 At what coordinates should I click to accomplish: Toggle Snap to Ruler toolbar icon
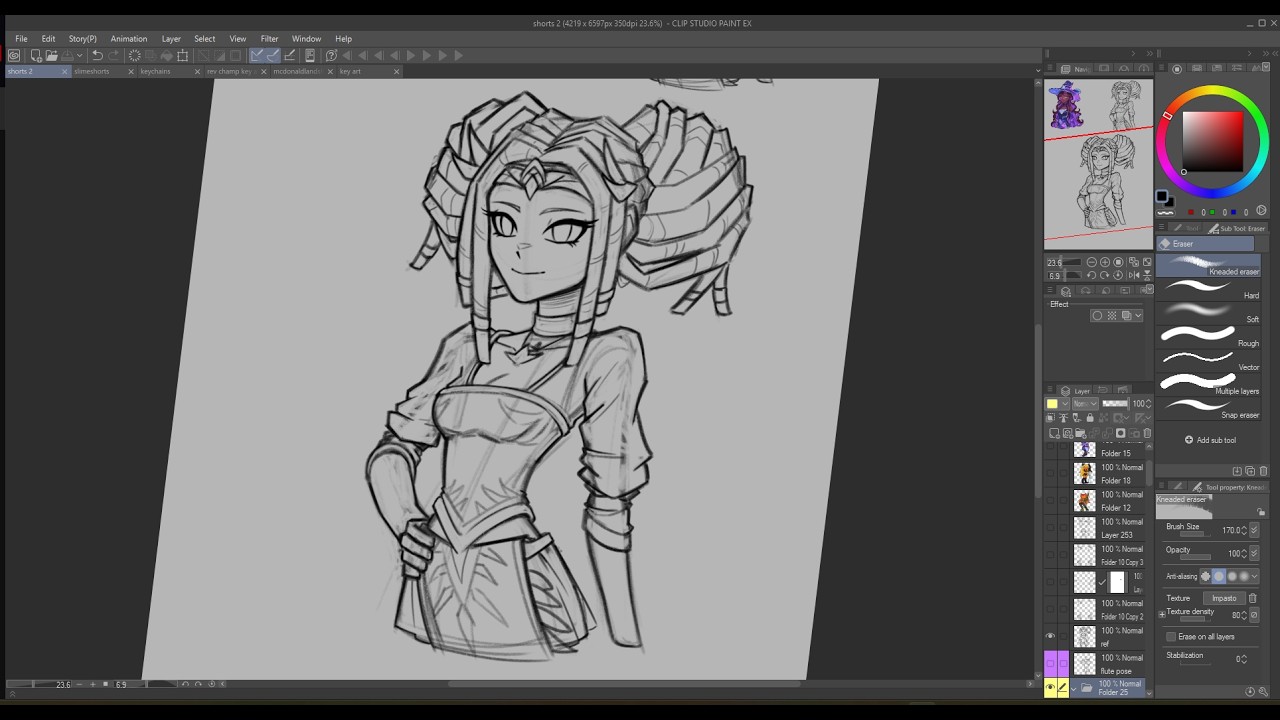256,55
